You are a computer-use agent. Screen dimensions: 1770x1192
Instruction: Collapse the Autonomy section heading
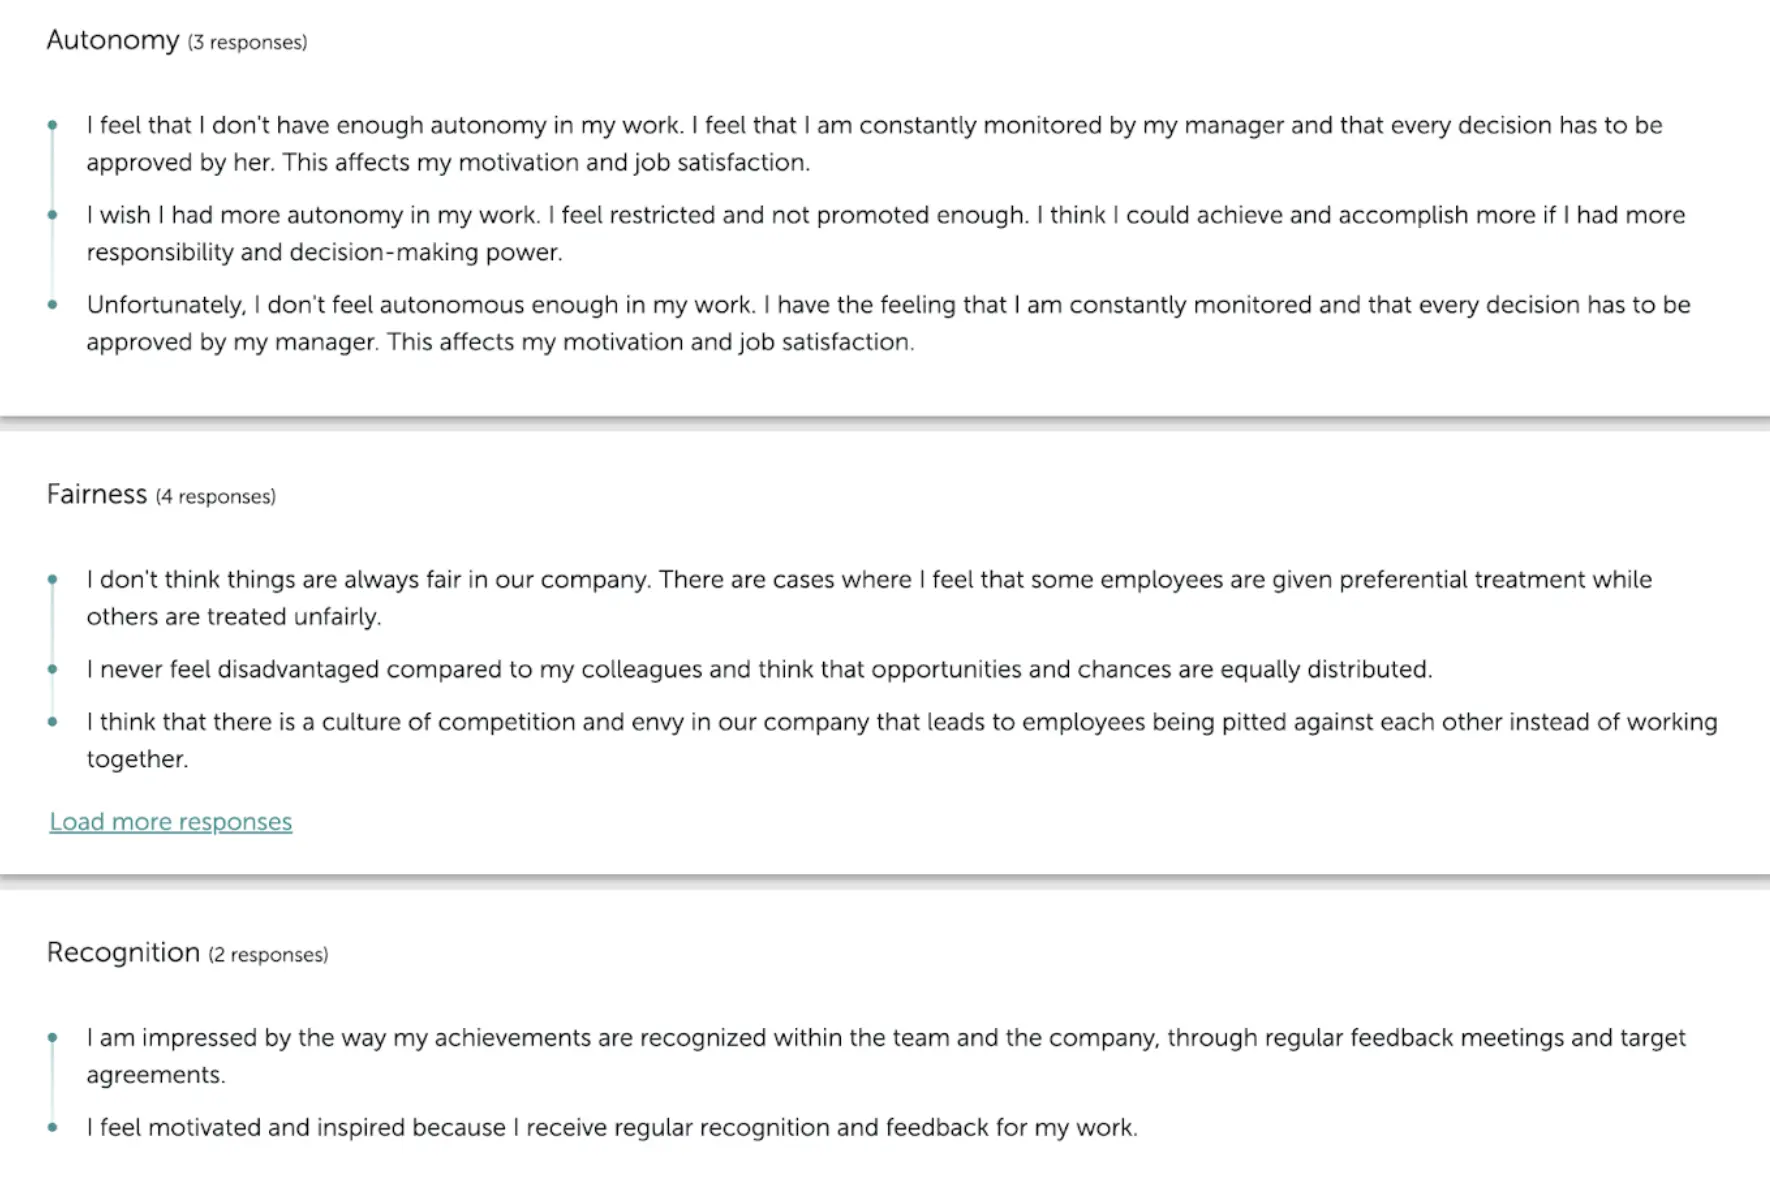[113, 40]
